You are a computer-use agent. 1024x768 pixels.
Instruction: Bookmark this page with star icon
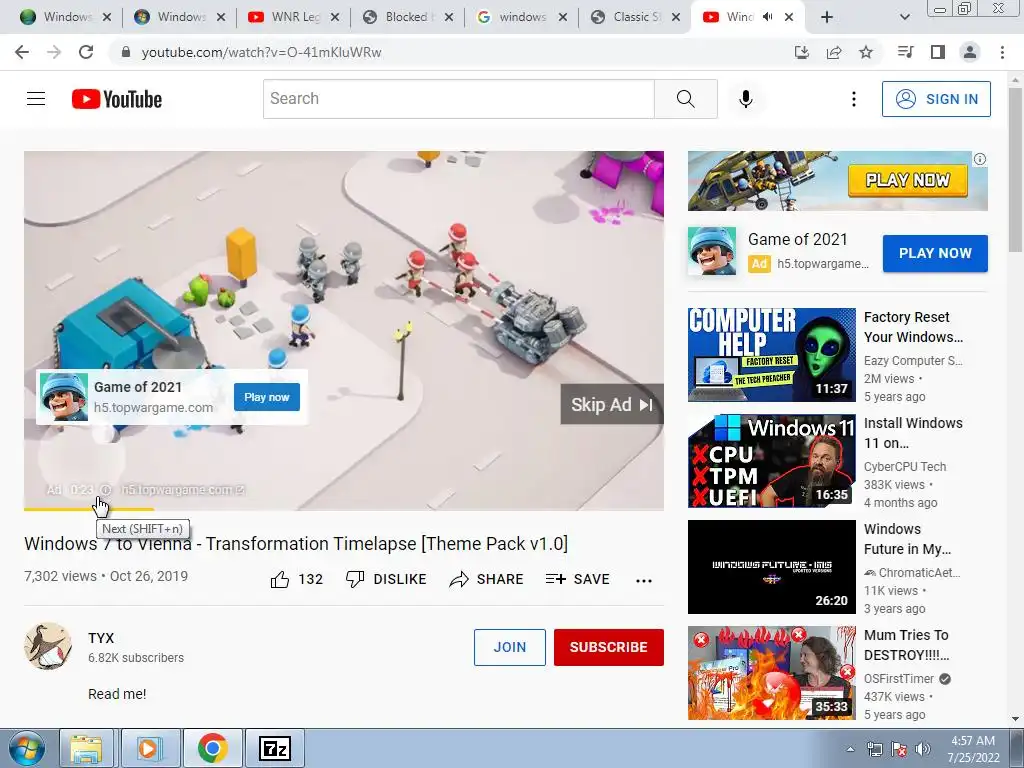pos(866,52)
